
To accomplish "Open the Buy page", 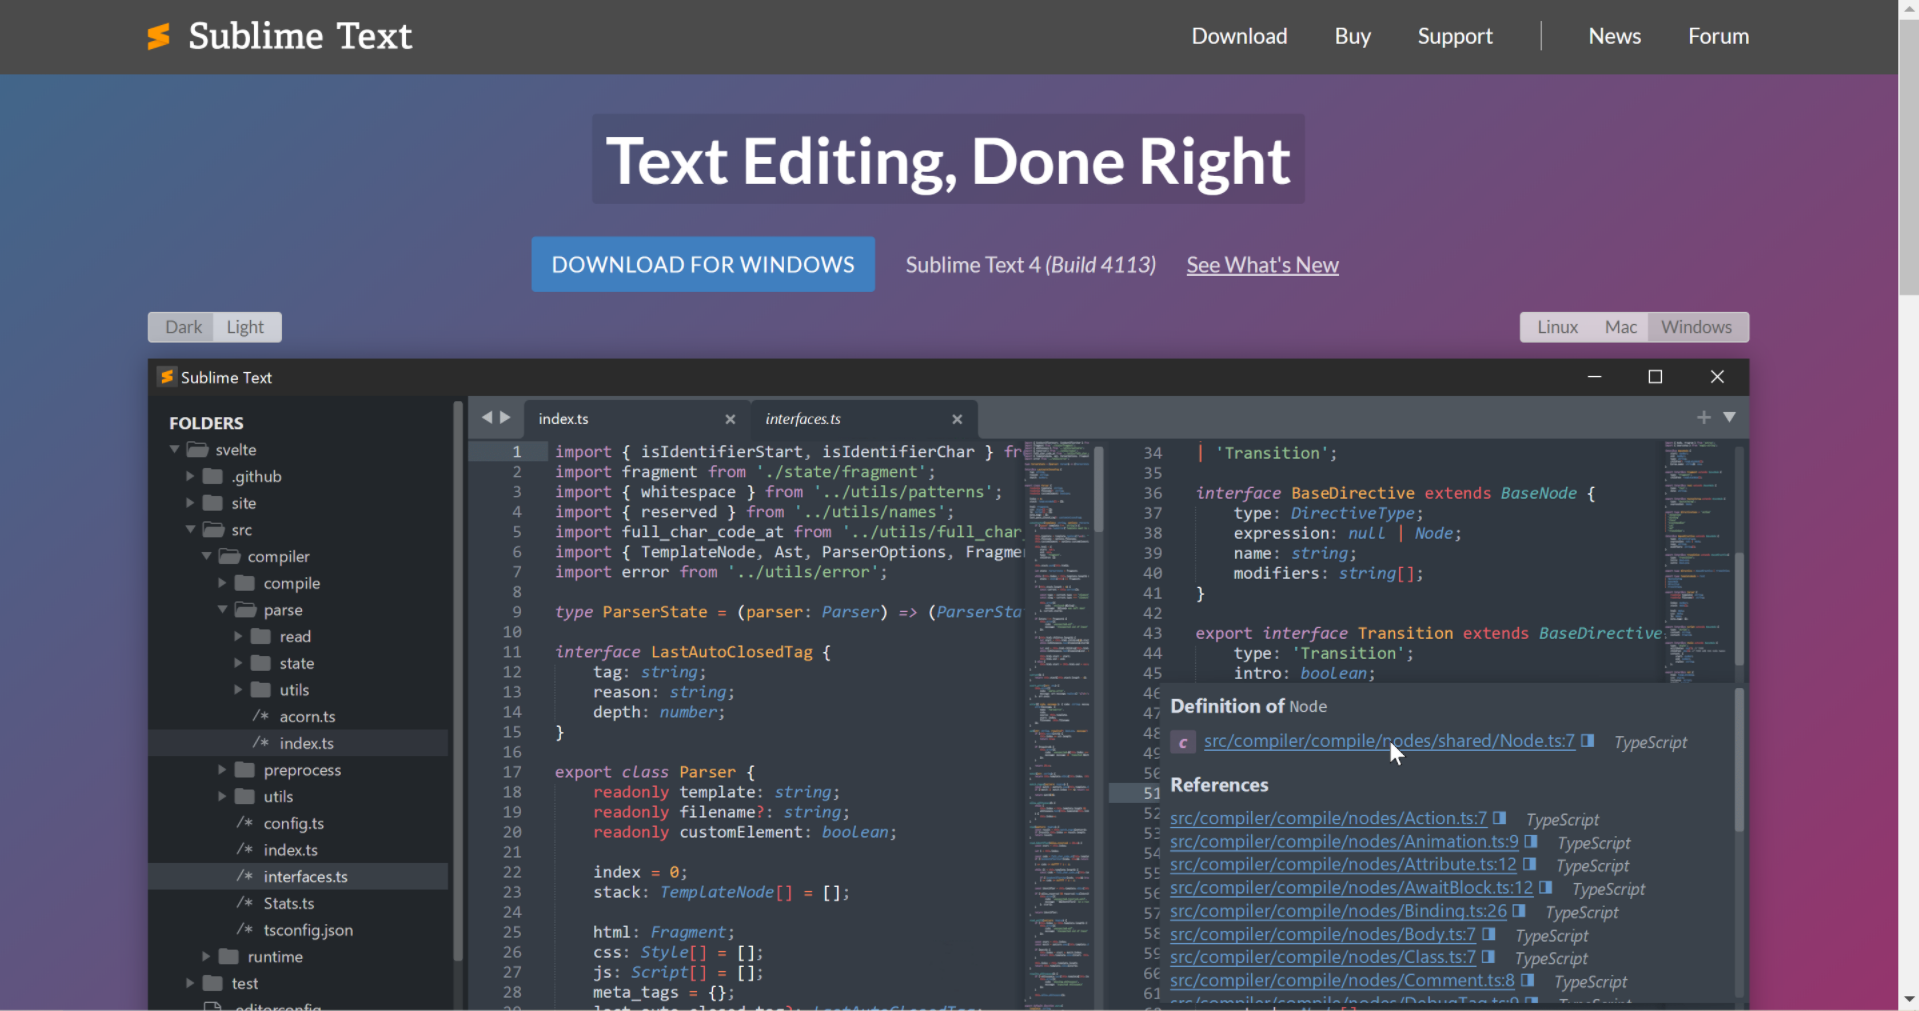I will [x=1352, y=36].
